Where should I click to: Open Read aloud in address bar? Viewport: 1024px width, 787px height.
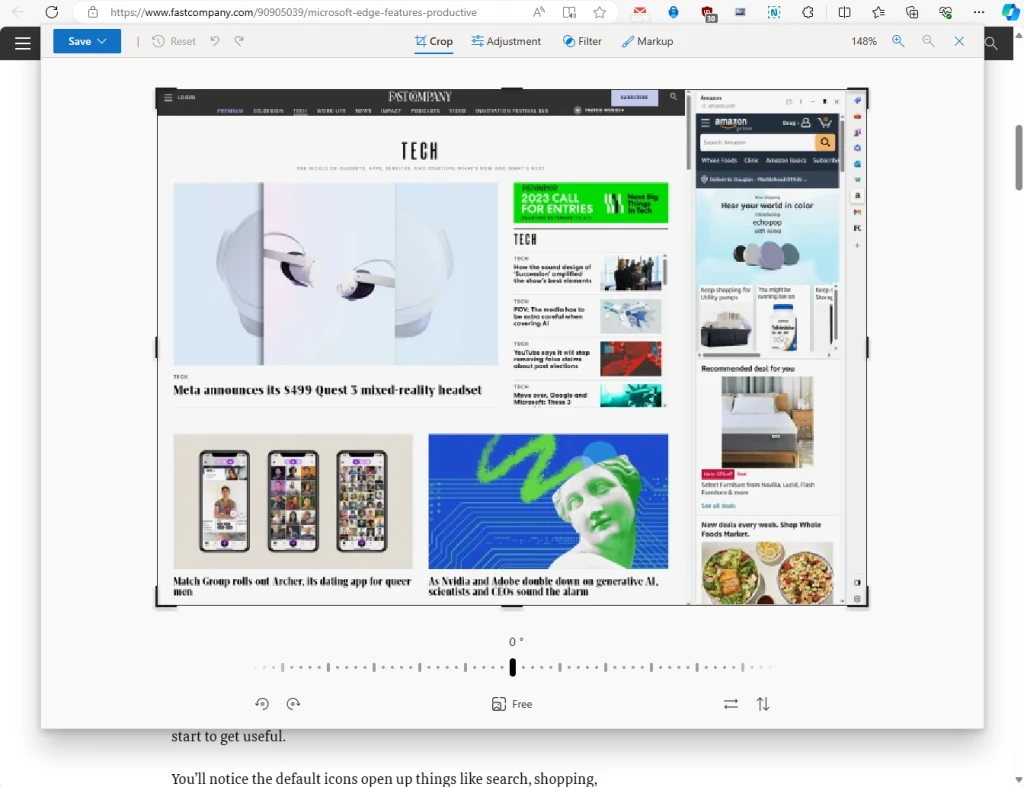[x=539, y=12]
